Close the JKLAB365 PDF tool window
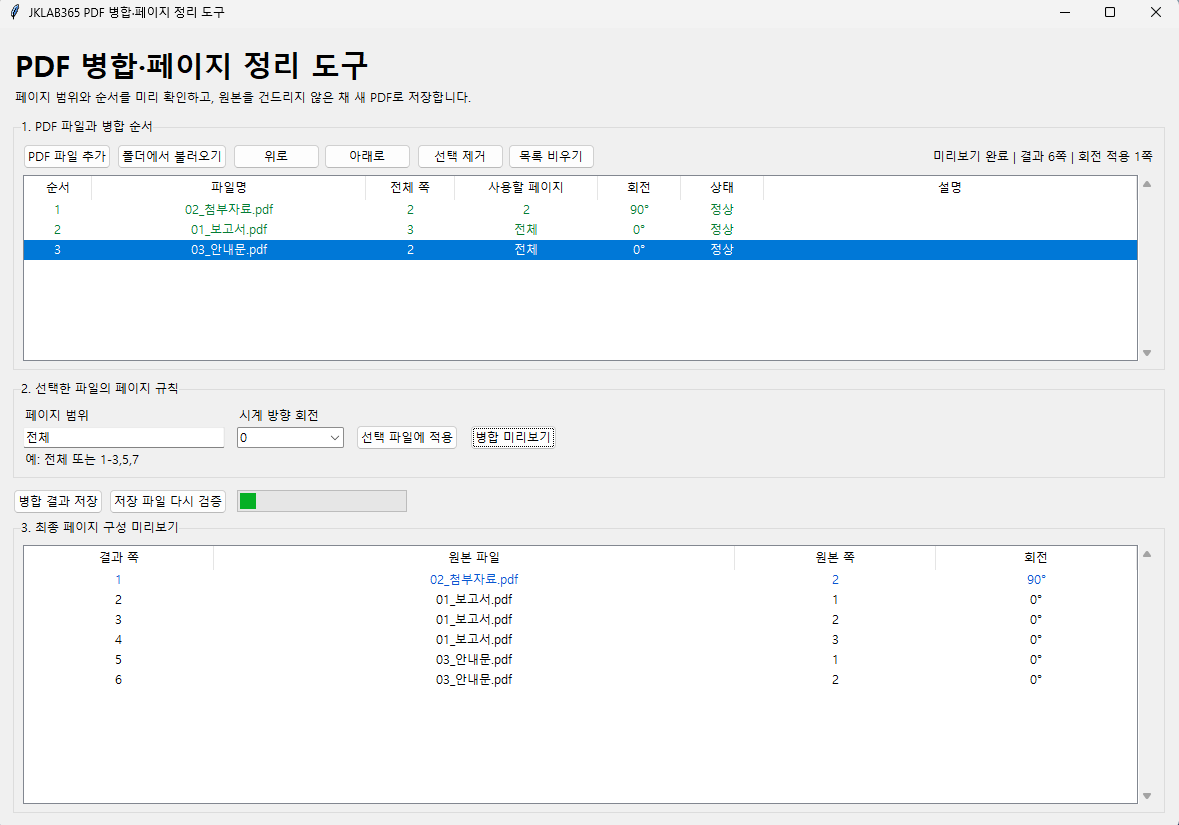Screen dimensions: 1179x825 [x=1156, y=12]
